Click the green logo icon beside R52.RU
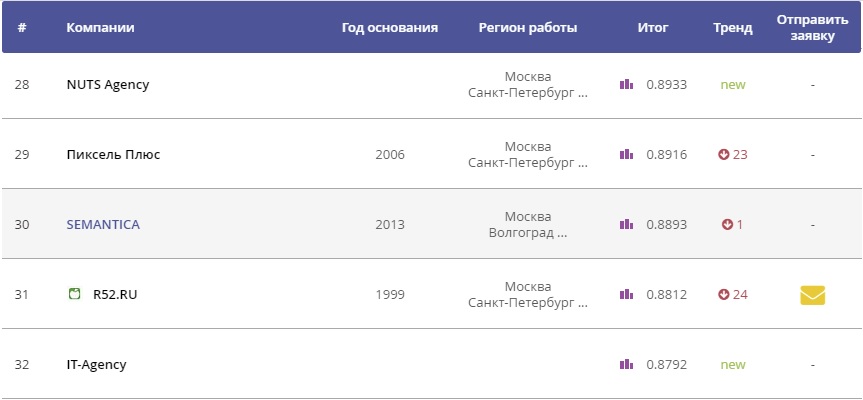 click(x=74, y=294)
